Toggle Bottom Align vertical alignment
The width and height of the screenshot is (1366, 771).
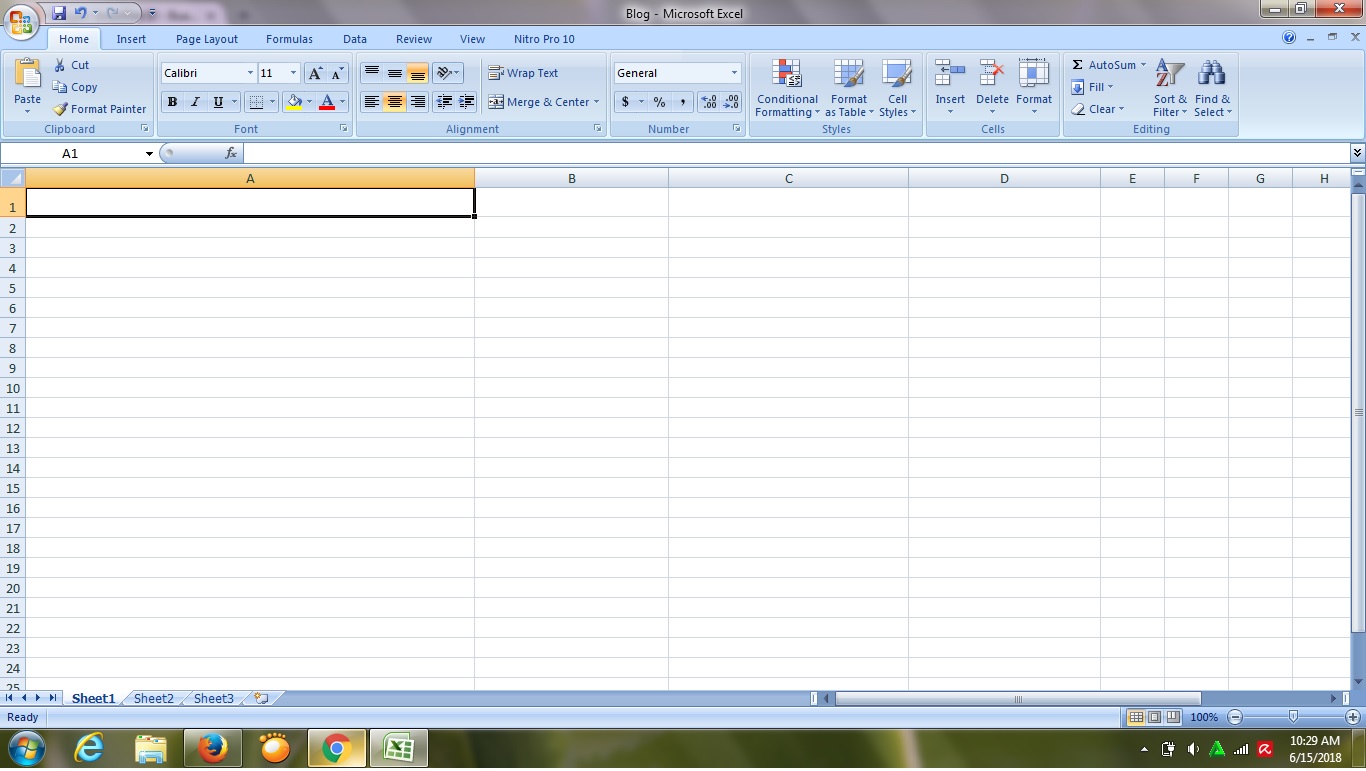[x=418, y=73]
